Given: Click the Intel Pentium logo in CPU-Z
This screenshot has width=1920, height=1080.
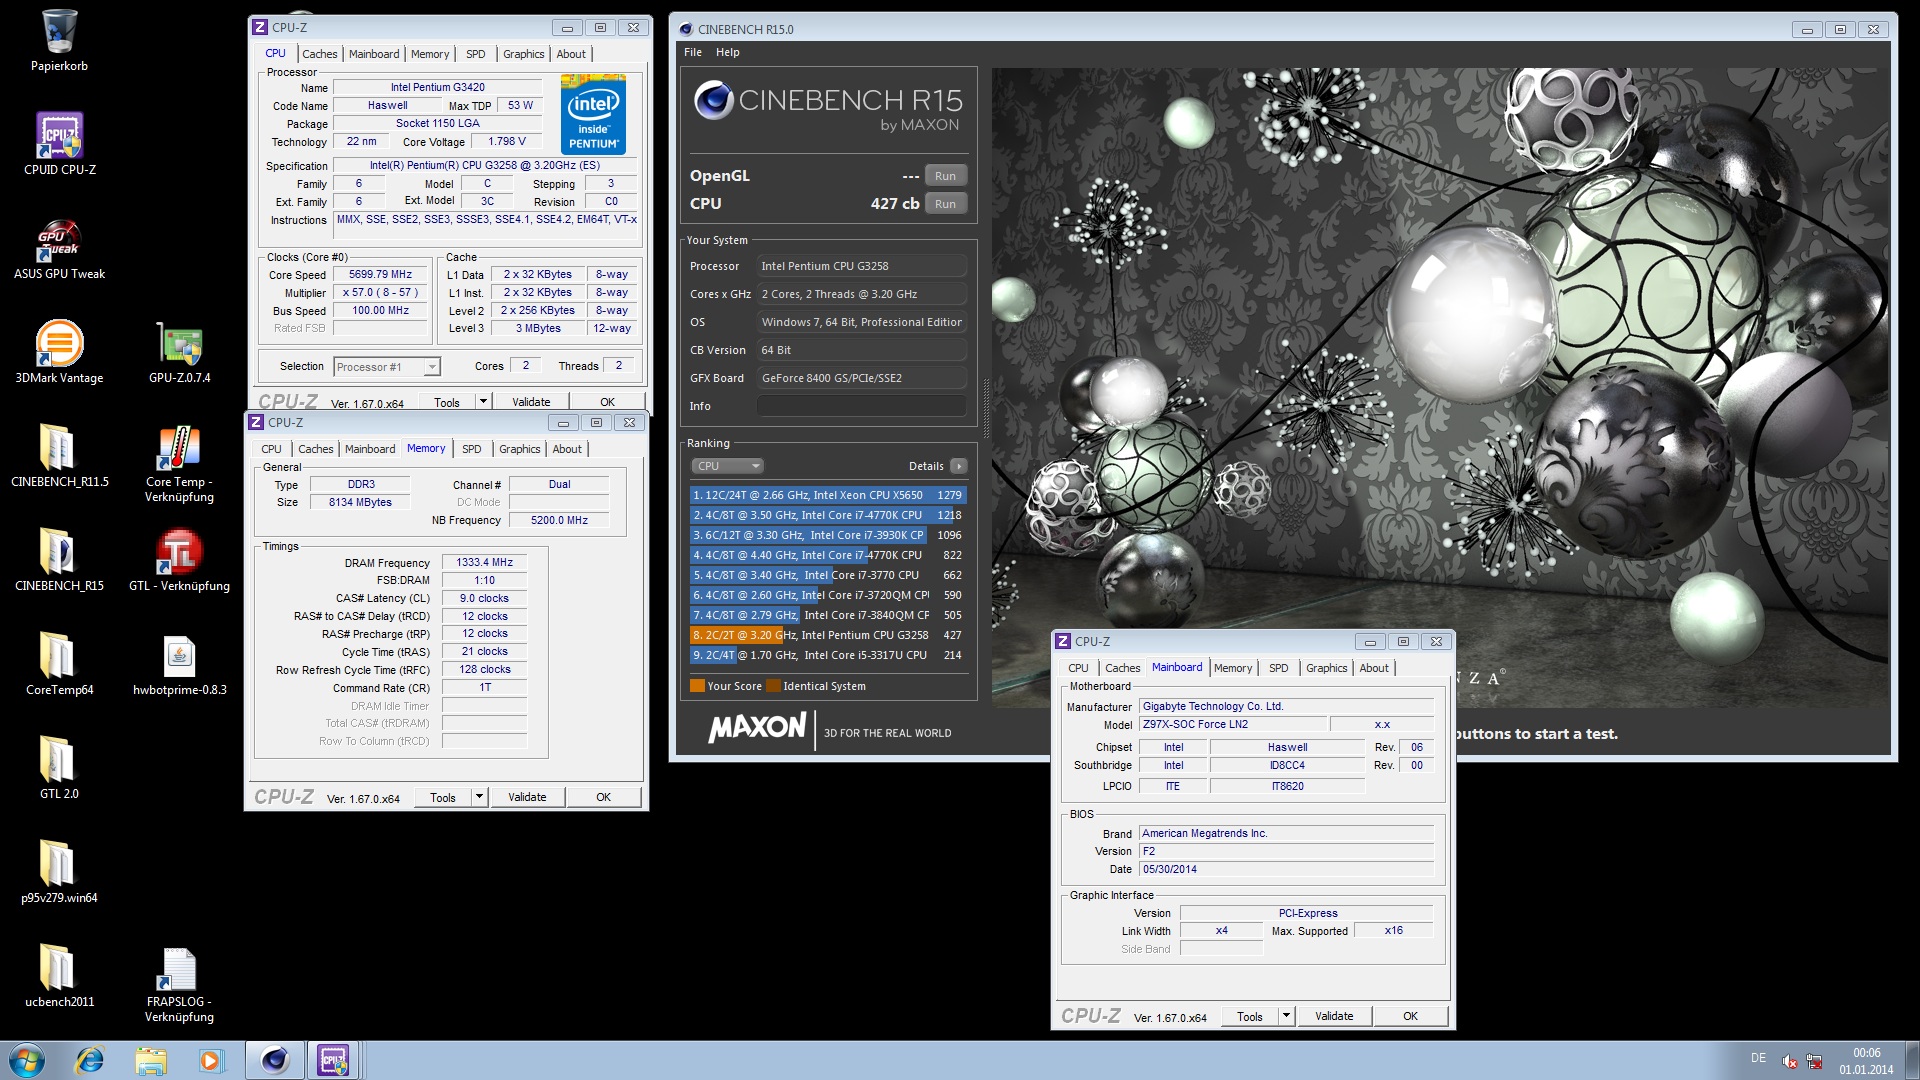Looking at the screenshot, I should click(594, 115).
